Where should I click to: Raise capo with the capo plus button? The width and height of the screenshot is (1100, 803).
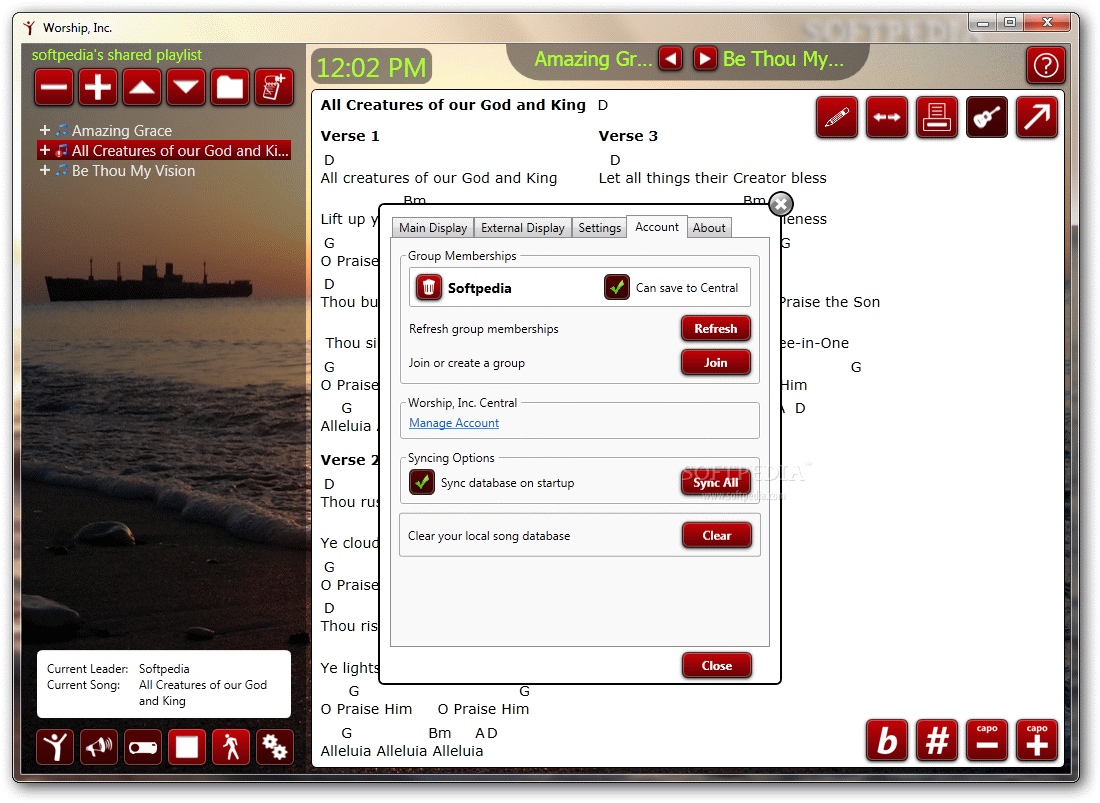(1037, 741)
